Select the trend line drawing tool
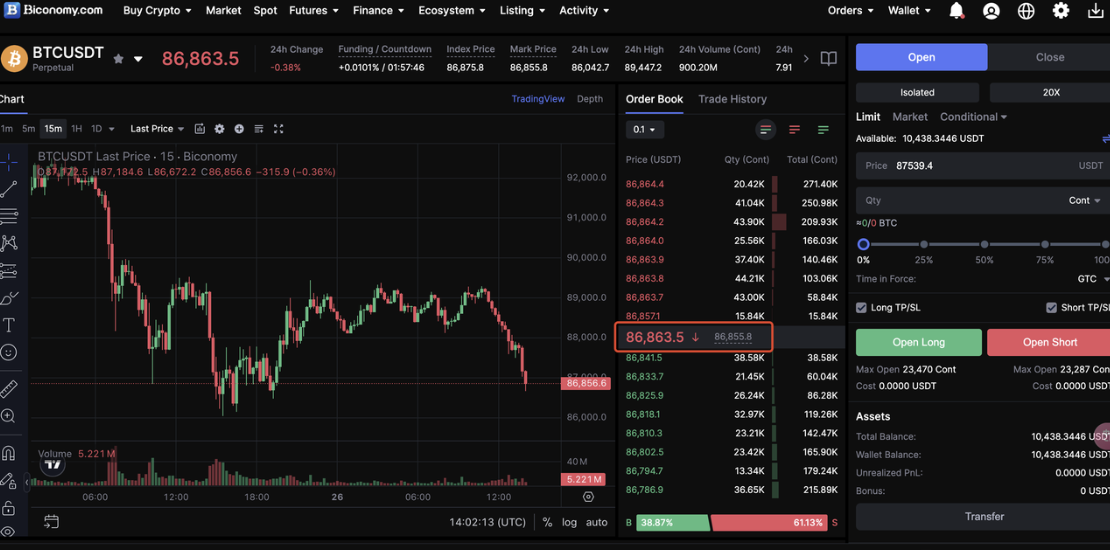 coord(9,189)
